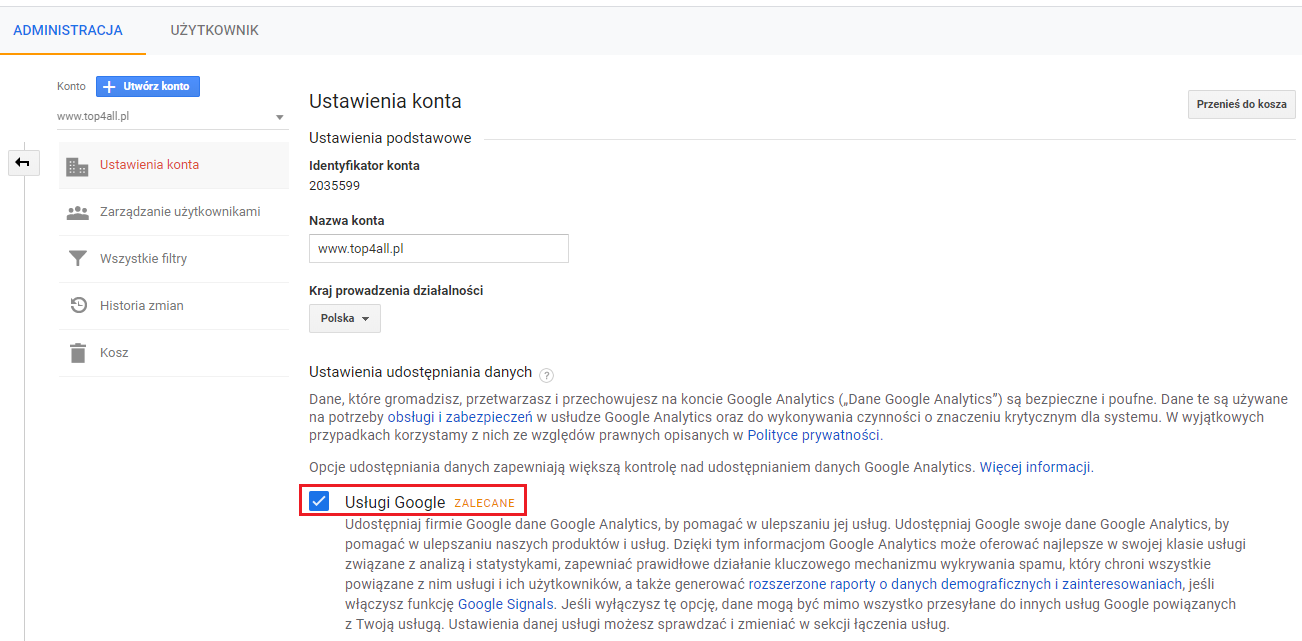Screen dimensions: 1302x641
Task: Click the trash can icon for Kosz
Action: pos(77,353)
